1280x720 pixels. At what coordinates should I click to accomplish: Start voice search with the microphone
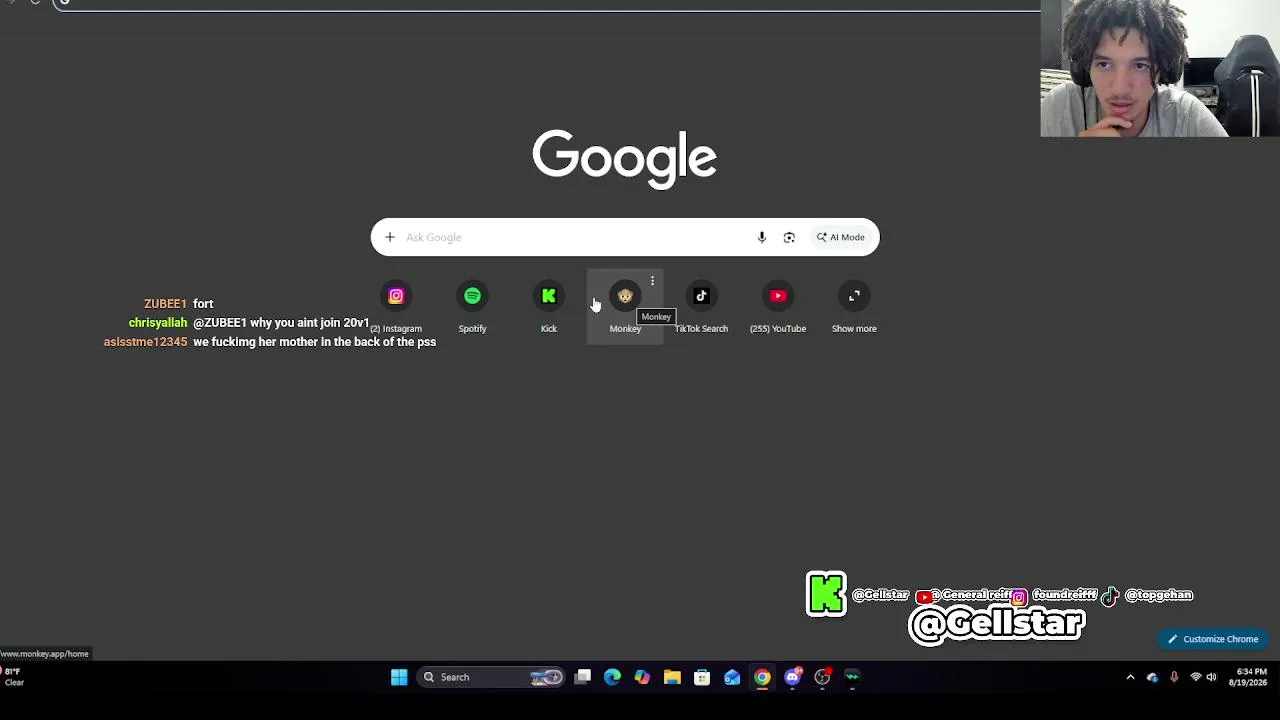pos(762,237)
